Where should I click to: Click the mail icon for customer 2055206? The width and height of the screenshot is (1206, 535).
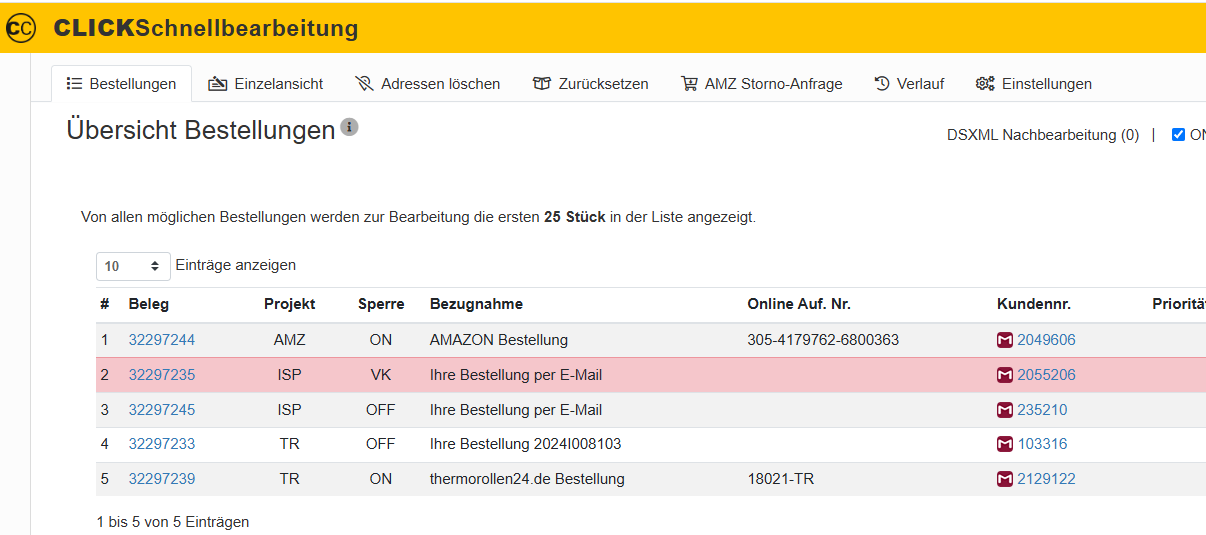click(x=1005, y=375)
